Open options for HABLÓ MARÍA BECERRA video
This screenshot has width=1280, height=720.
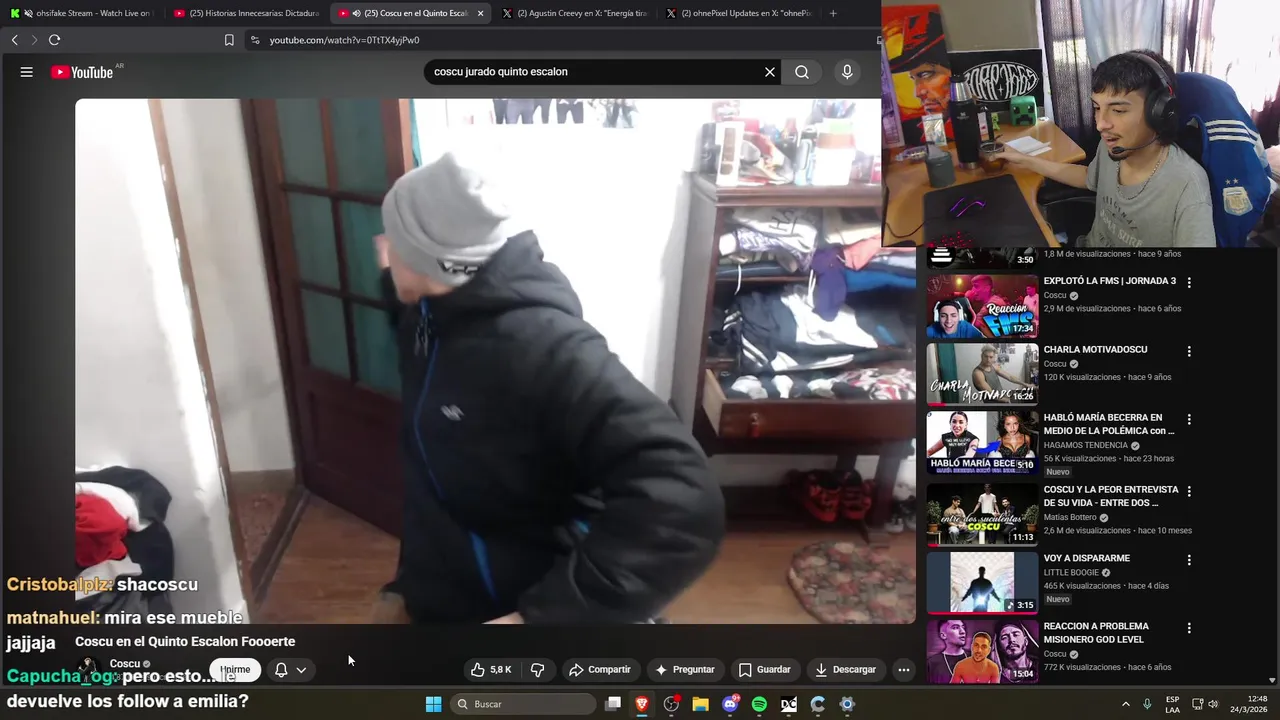[x=1189, y=419]
